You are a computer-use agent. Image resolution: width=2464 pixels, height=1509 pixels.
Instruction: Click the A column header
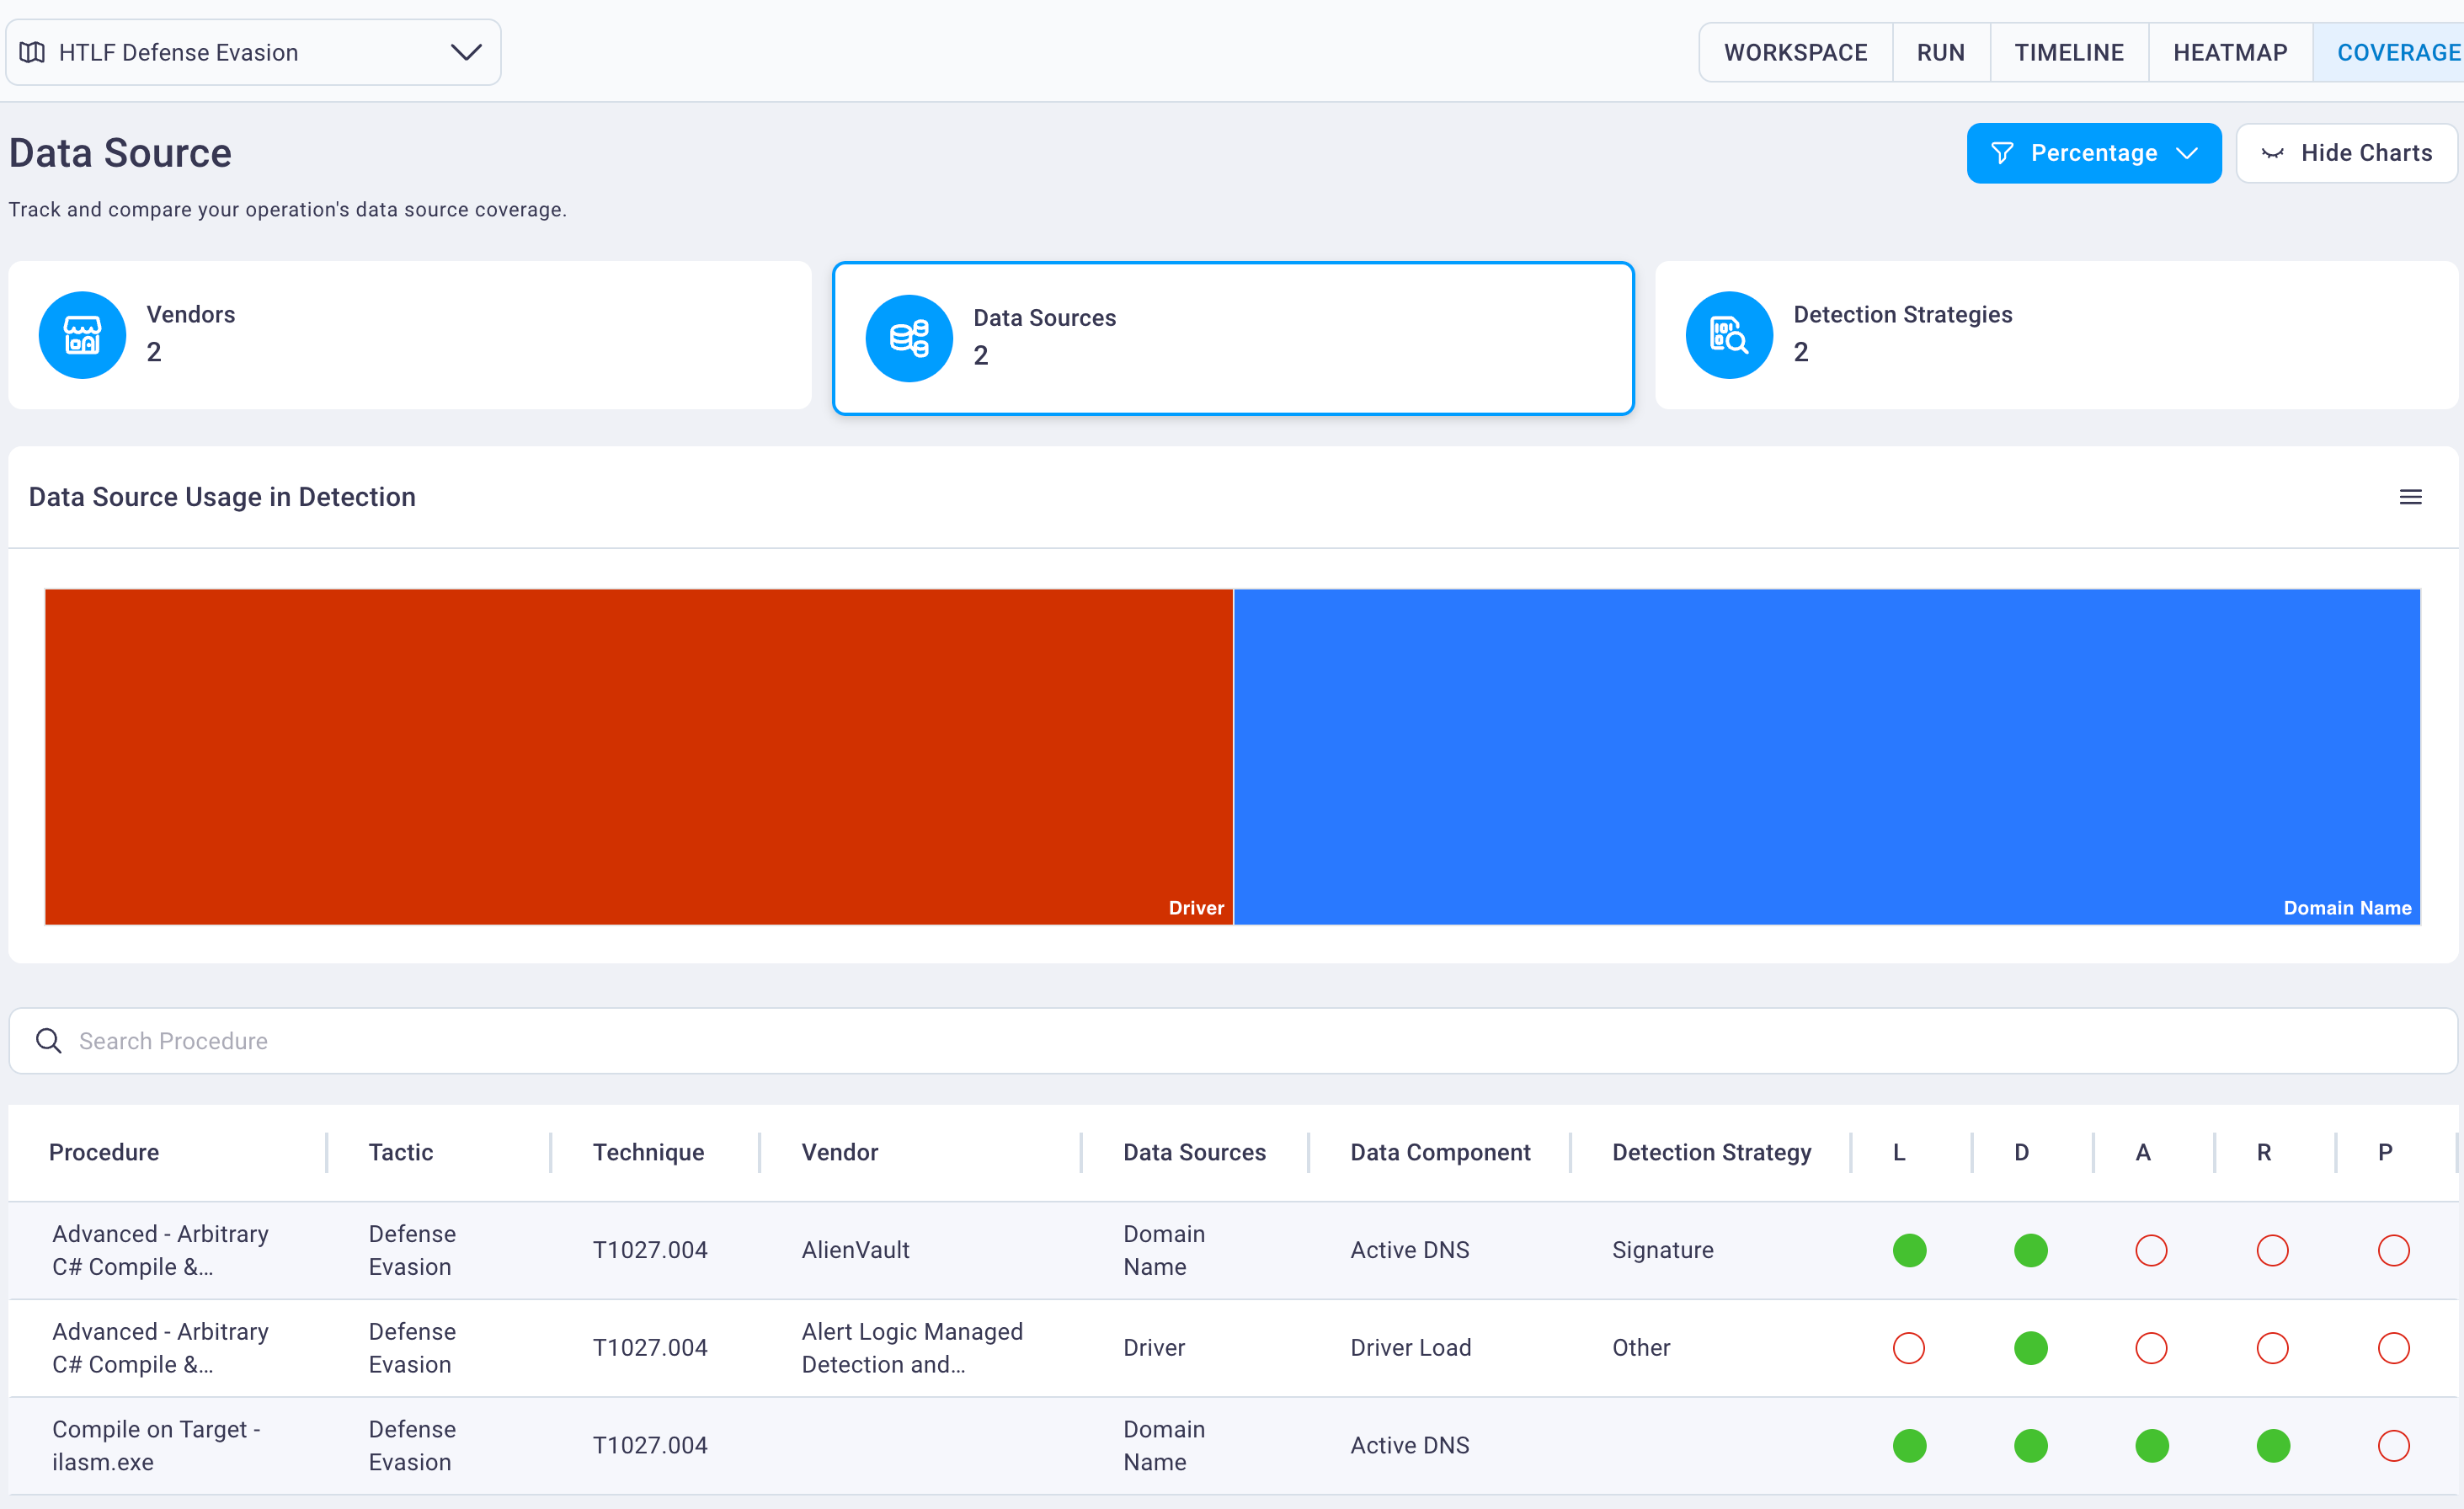coord(2143,1152)
